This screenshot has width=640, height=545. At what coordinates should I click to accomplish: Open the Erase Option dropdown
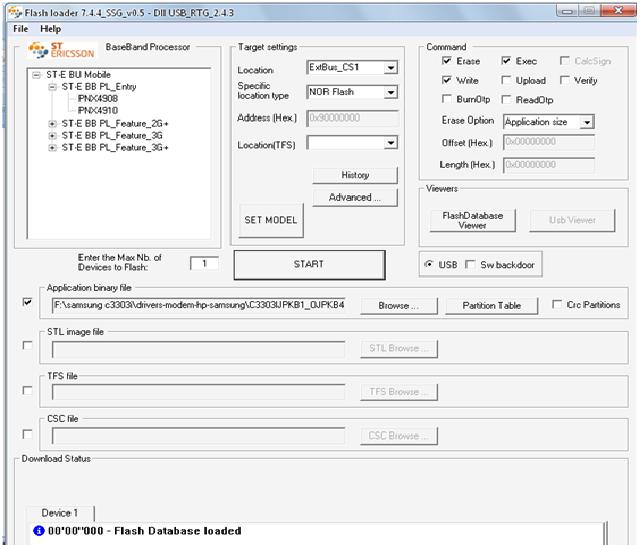coord(587,122)
